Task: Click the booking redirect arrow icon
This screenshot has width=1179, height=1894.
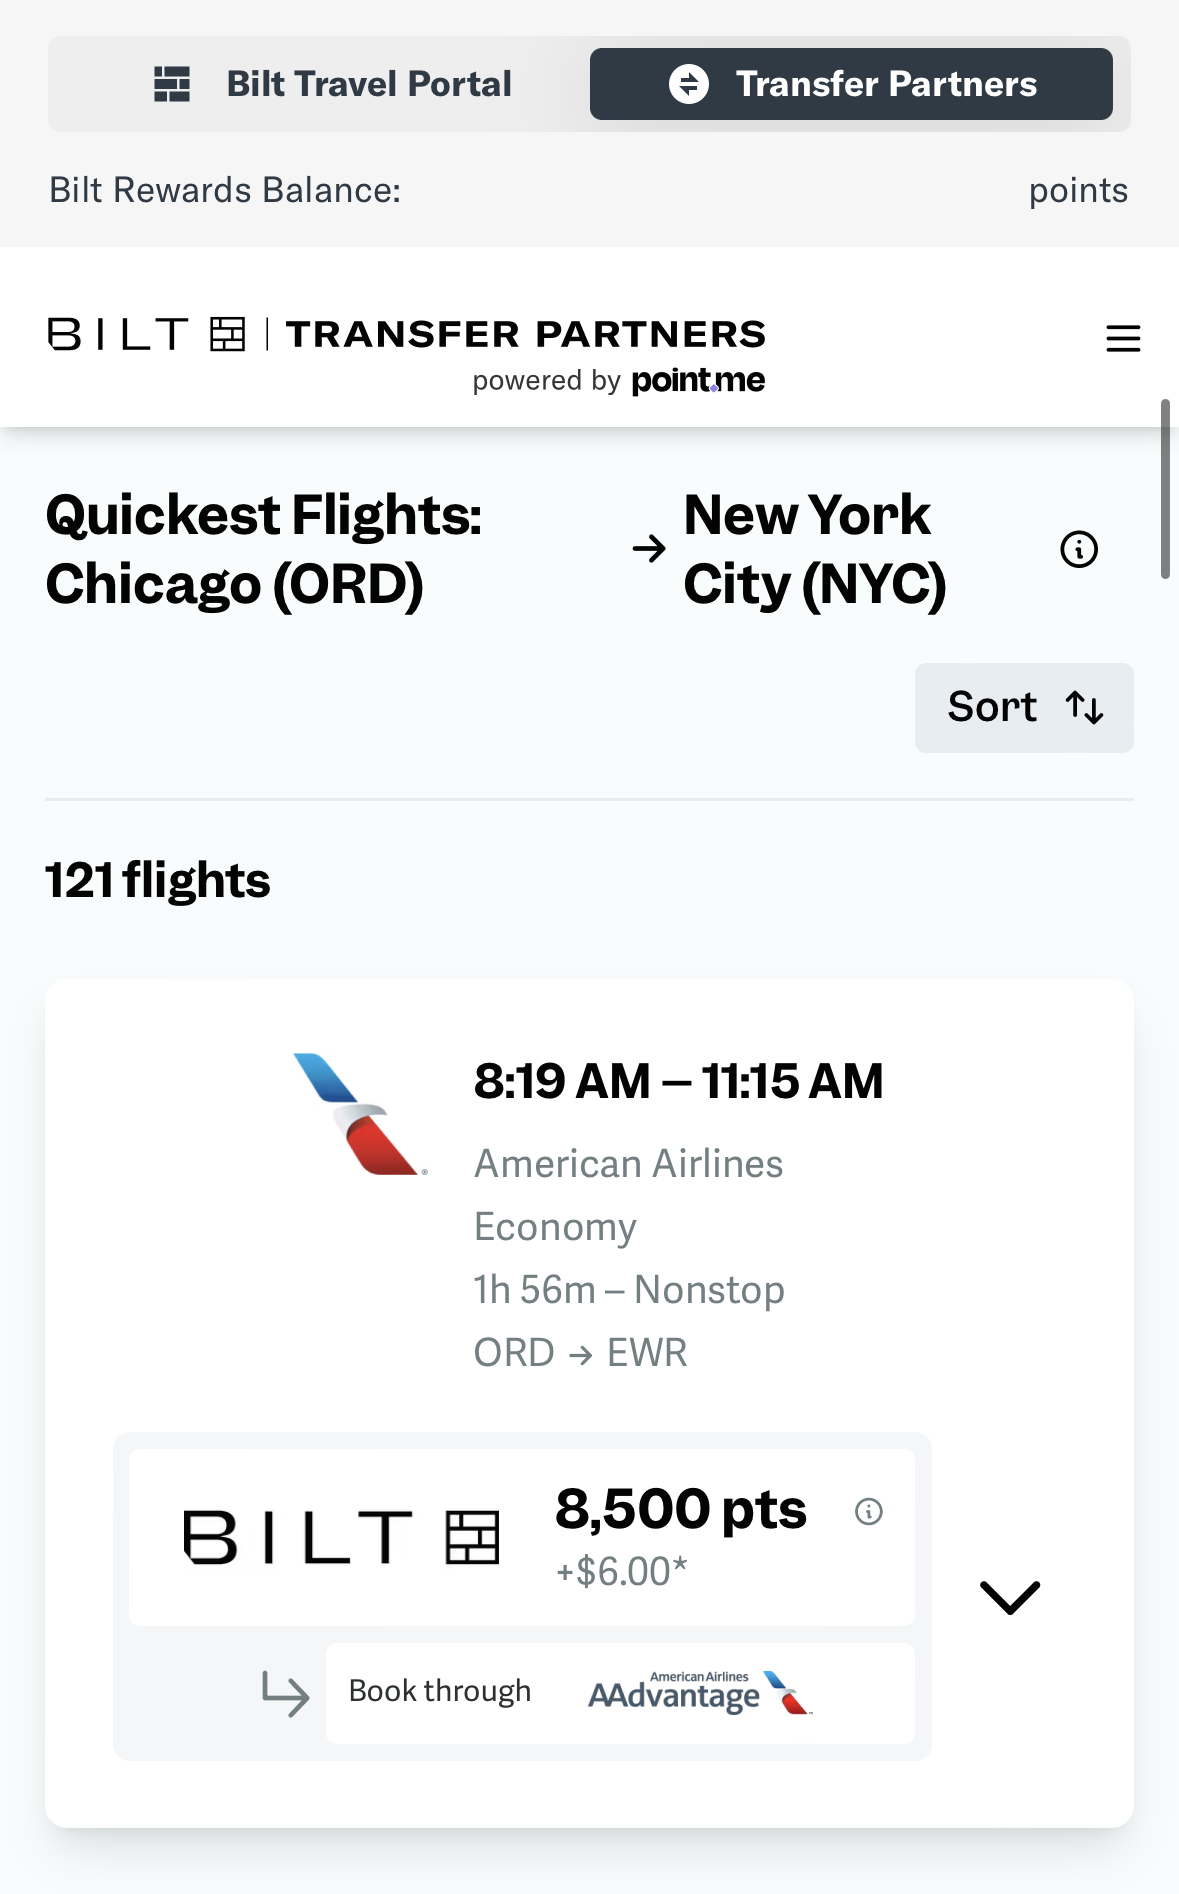Action: (283, 1691)
